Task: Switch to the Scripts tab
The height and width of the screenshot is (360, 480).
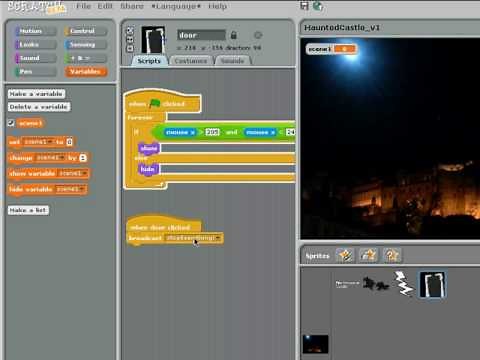Action: click(149, 61)
